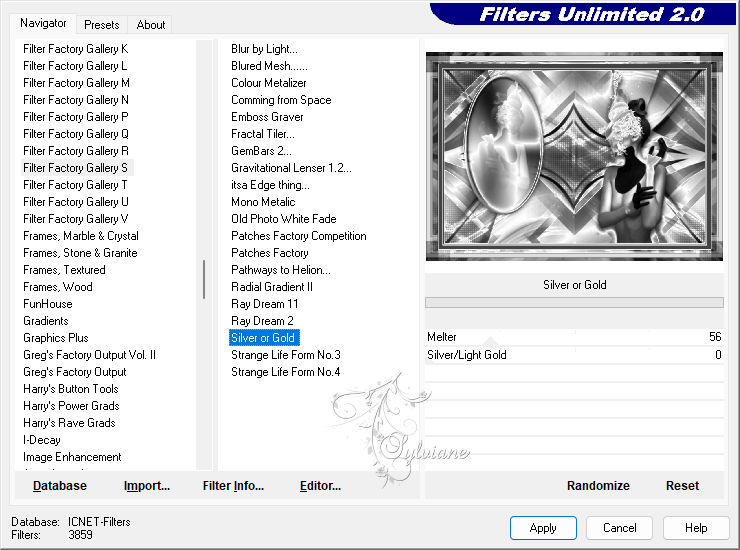Image resolution: width=740 pixels, height=550 pixels.
Task: Select the Graphics Plus category
Action: (x=56, y=338)
